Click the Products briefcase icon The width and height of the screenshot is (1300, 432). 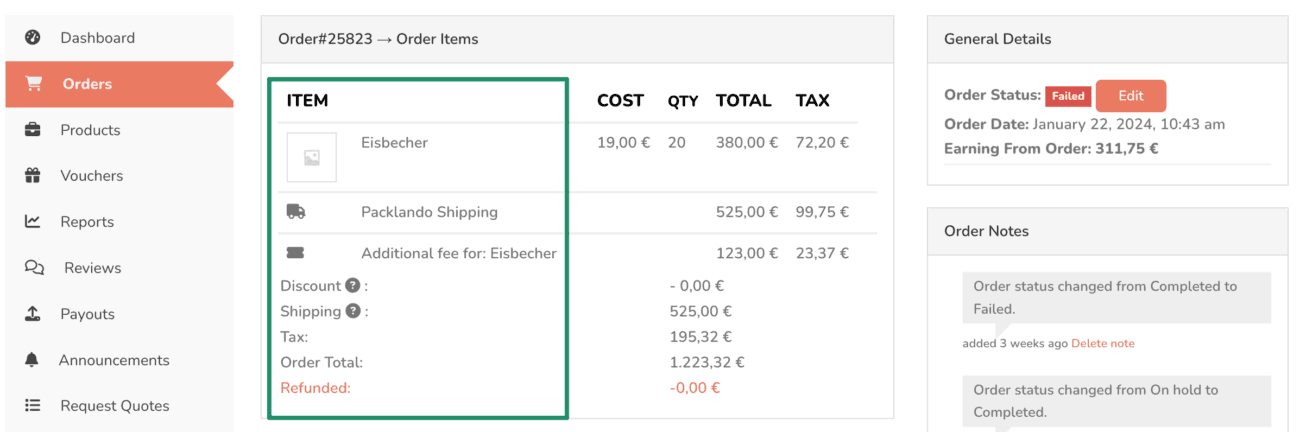[33, 130]
